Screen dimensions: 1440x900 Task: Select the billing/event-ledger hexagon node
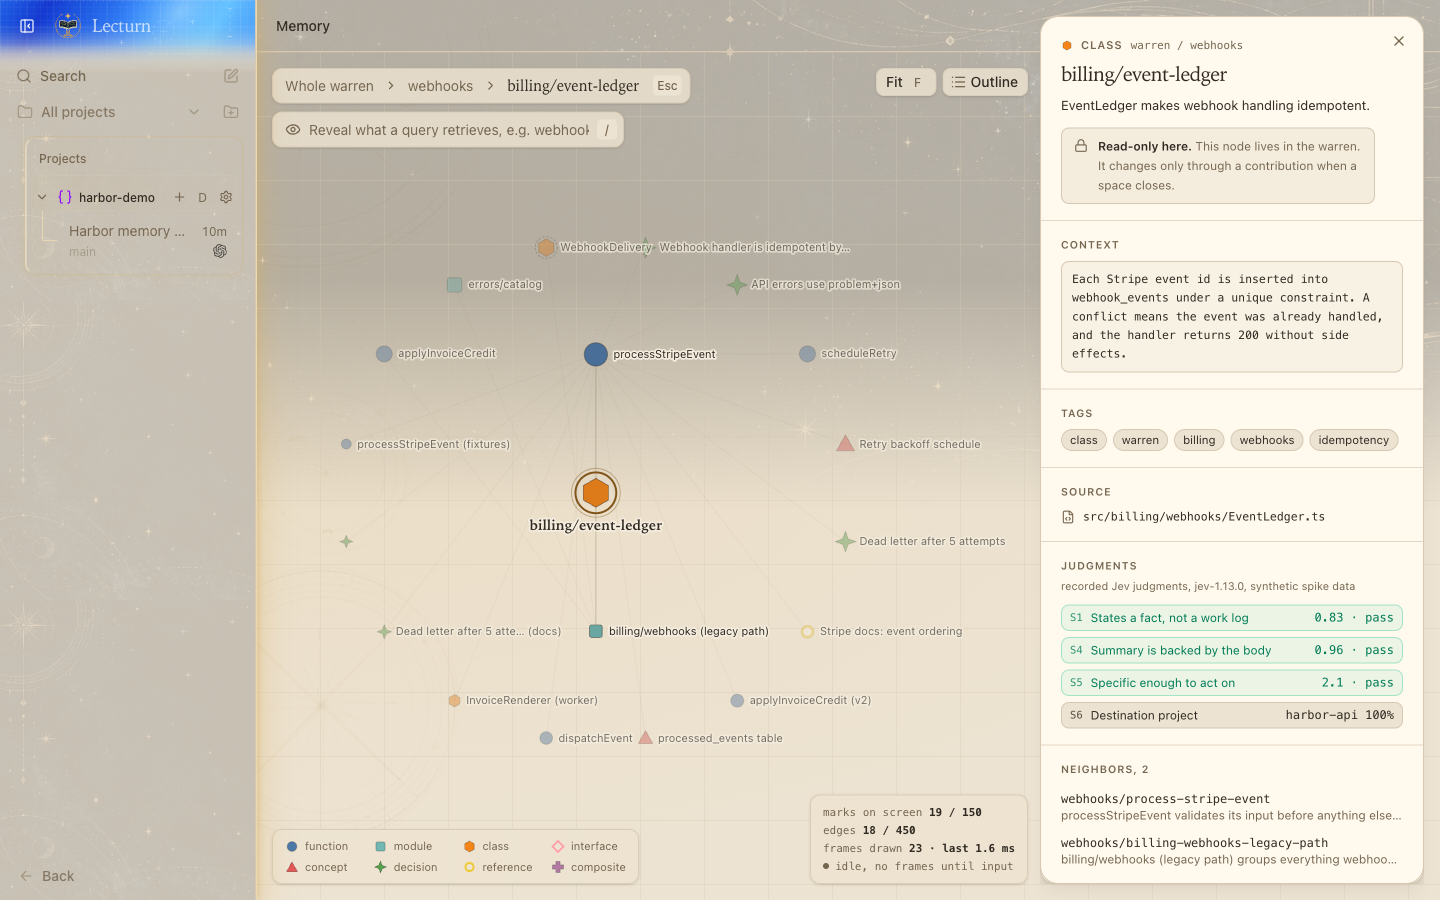pyautogui.click(x=596, y=493)
